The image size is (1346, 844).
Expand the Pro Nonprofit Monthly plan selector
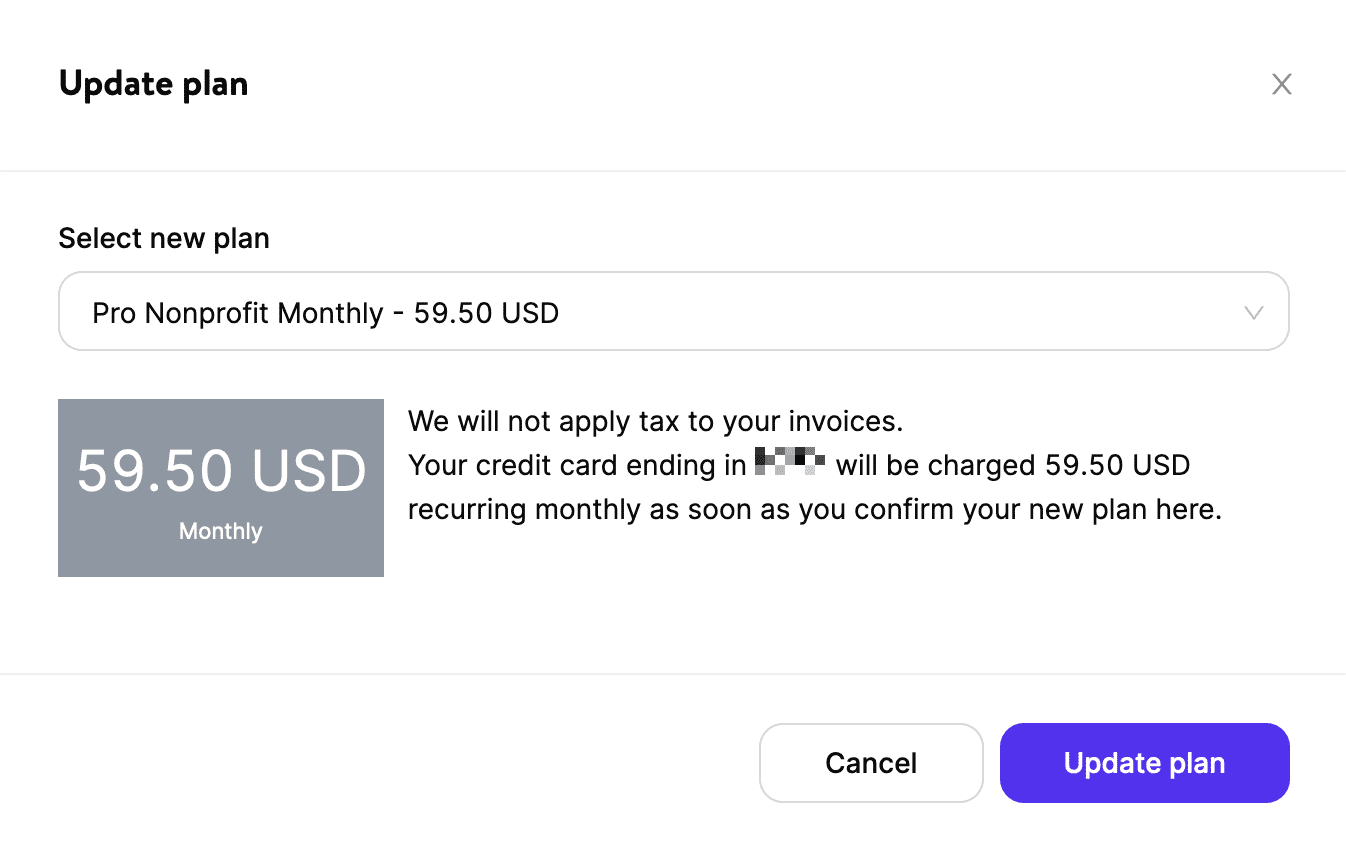point(673,311)
